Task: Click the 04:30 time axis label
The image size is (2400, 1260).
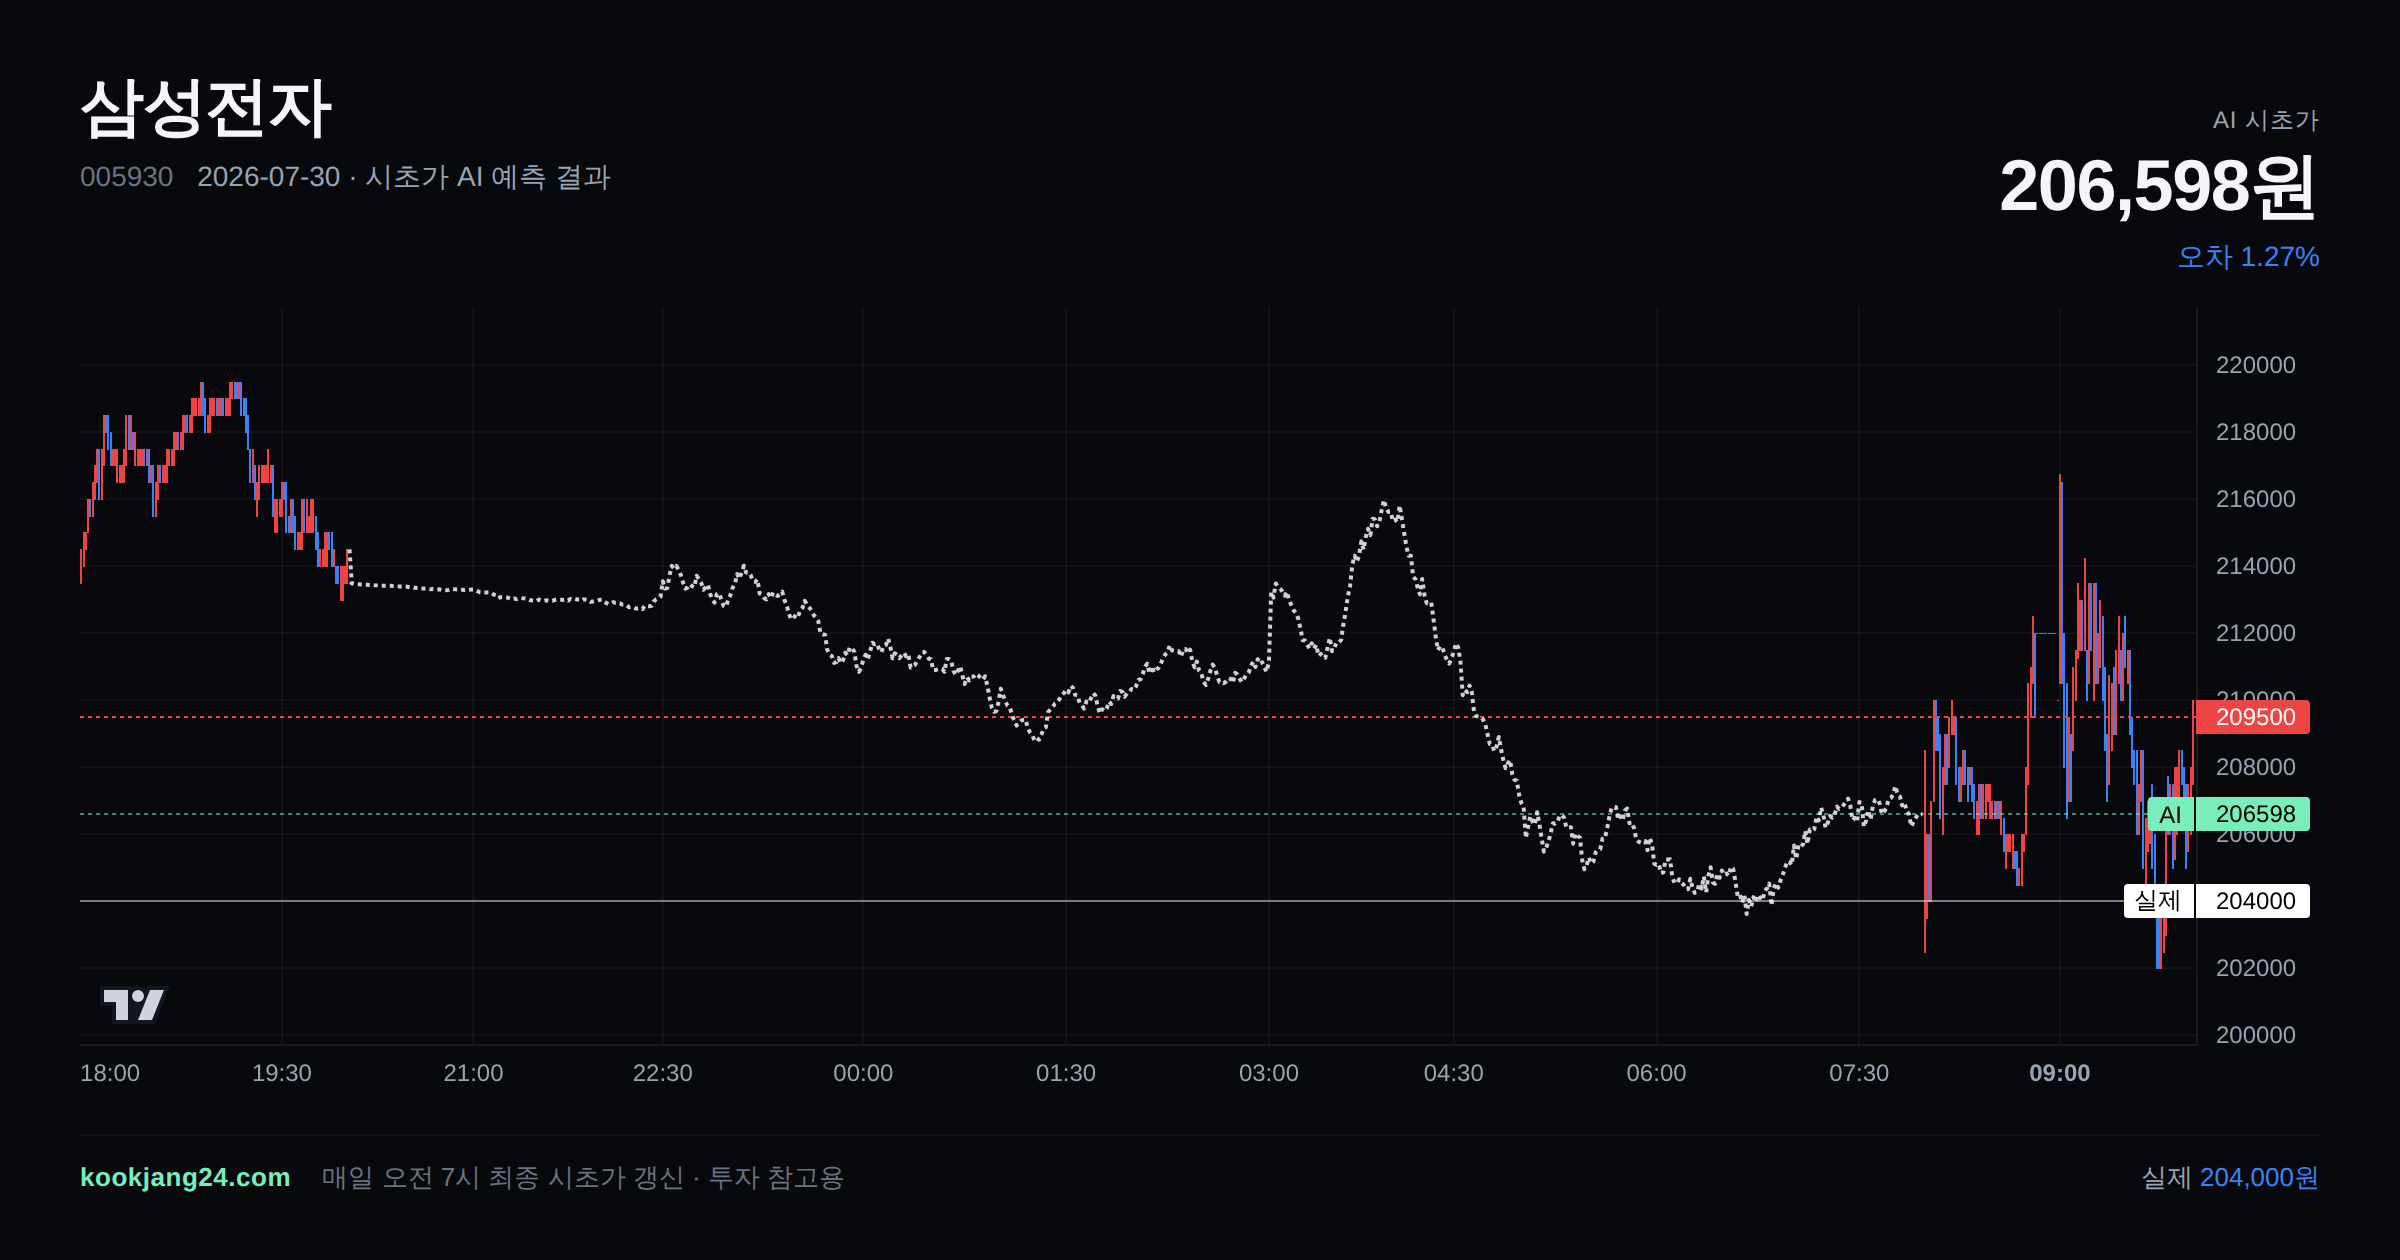Action: click(1454, 1073)
